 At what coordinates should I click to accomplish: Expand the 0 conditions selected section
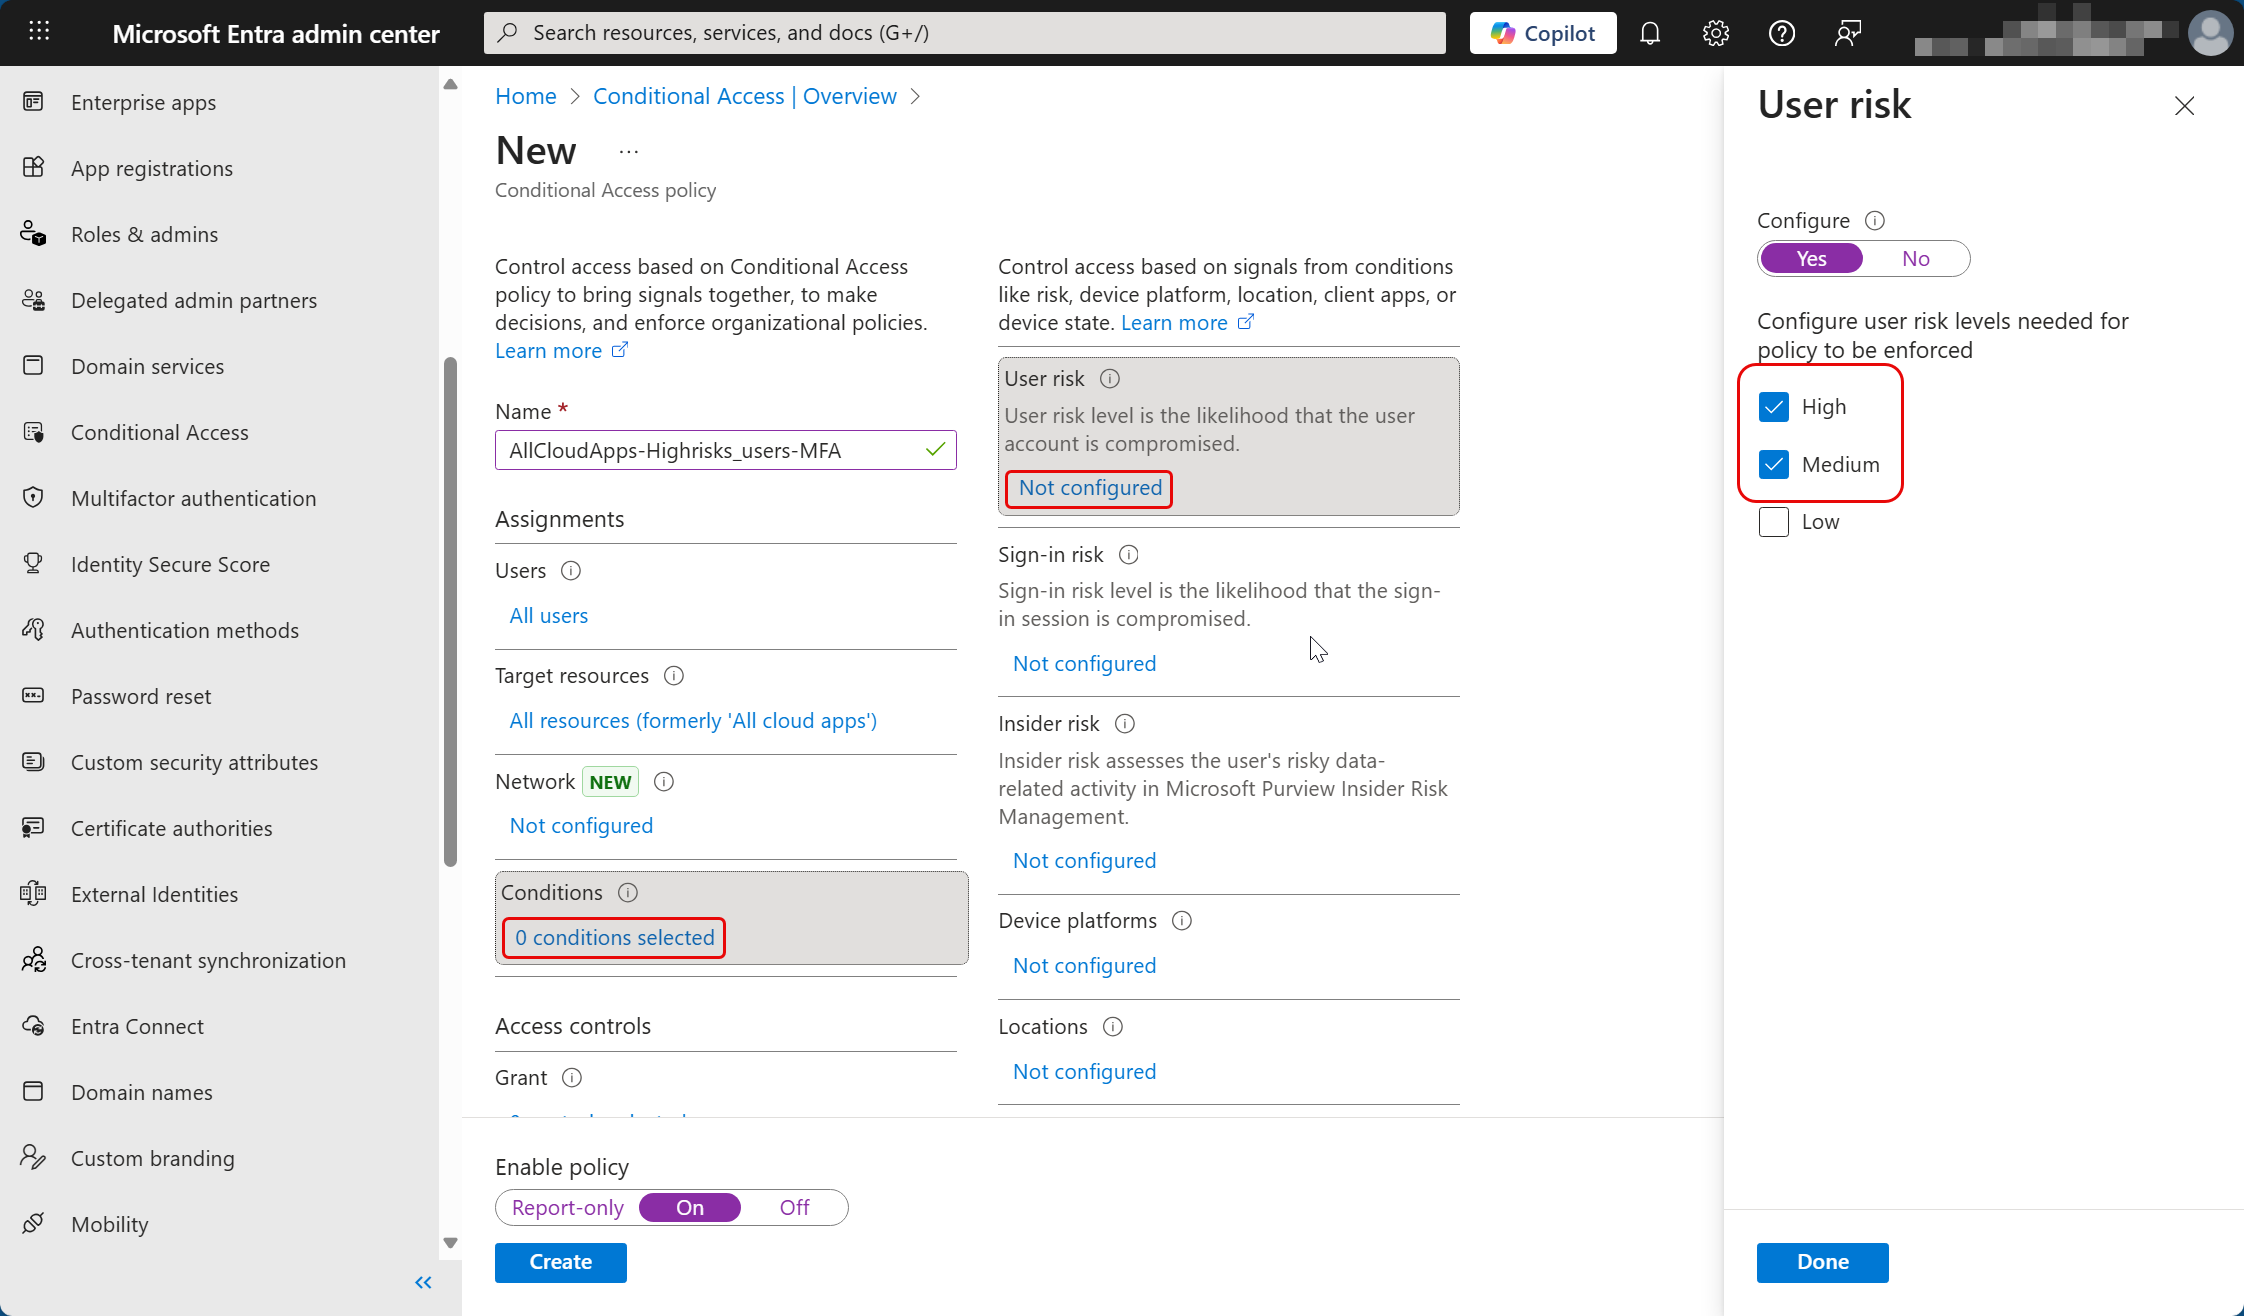(614, 938)
